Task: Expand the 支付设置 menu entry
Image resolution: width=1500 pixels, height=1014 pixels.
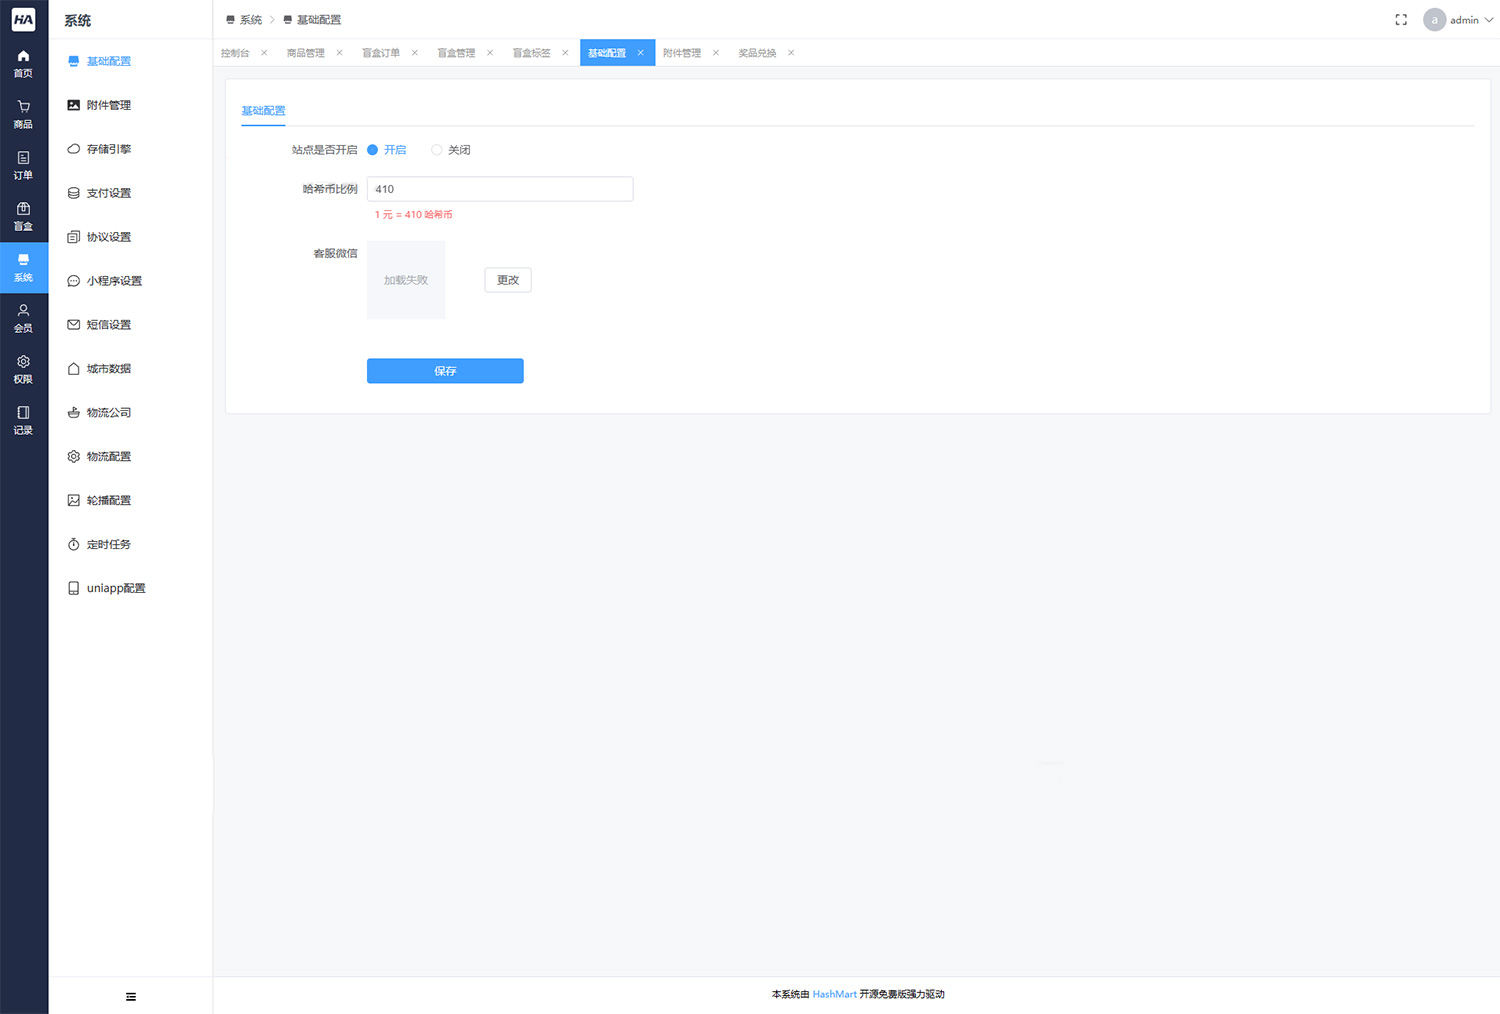Action: coord(110,192)
